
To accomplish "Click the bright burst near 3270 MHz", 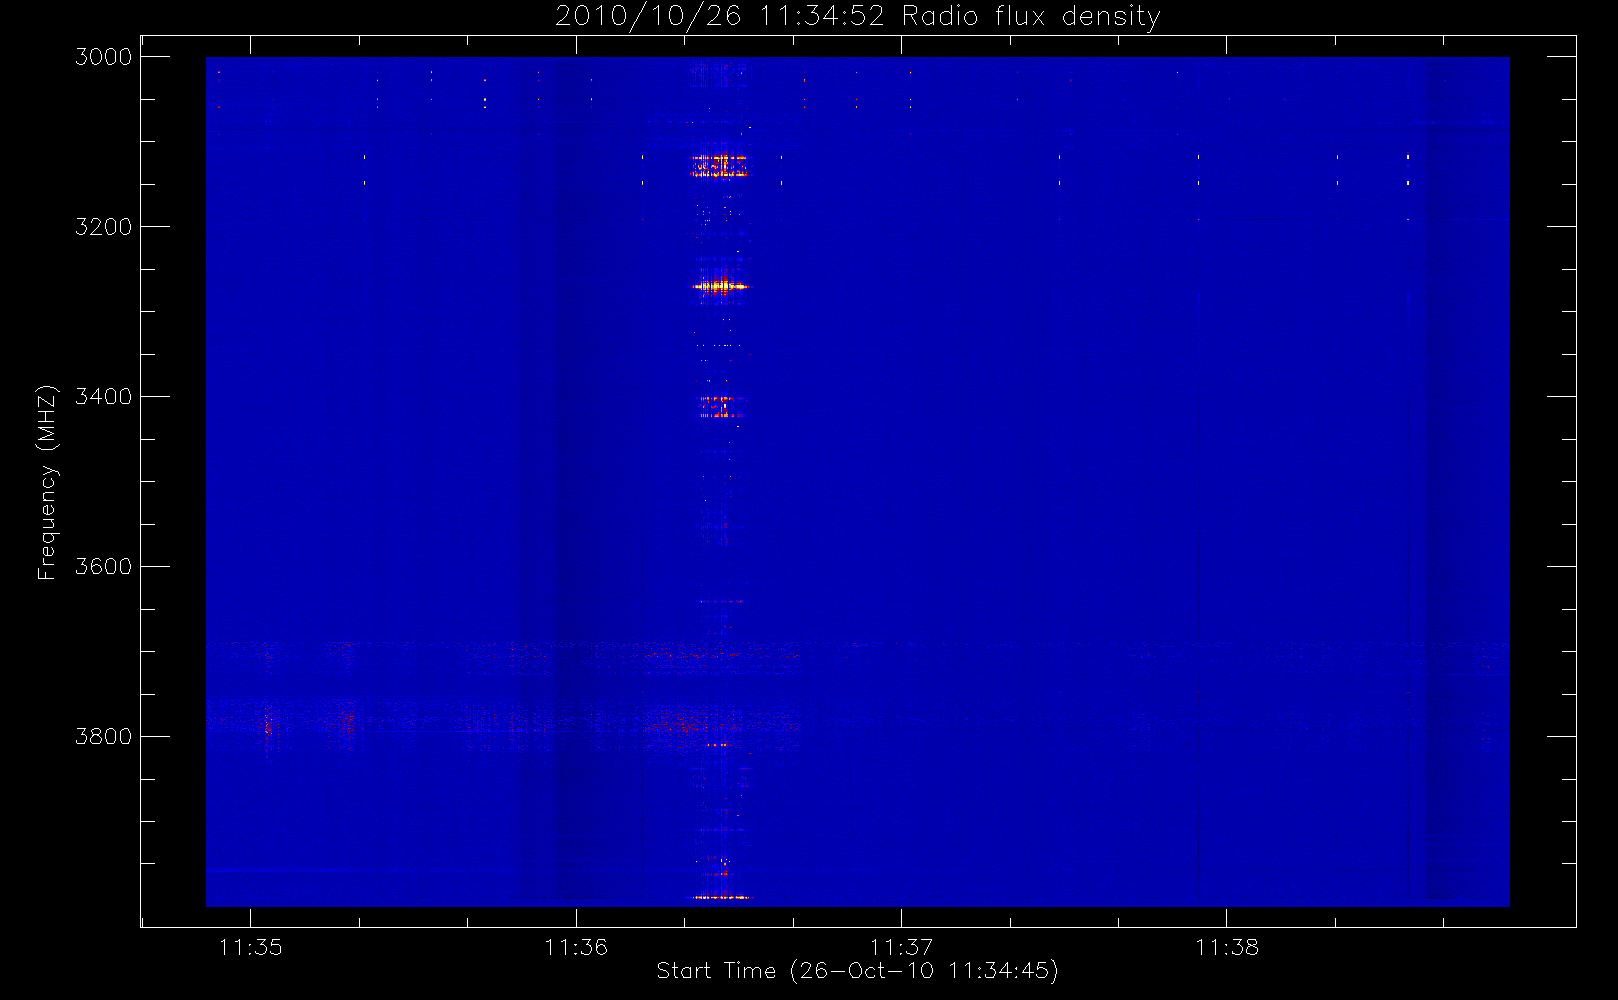I will pos(720,287).
